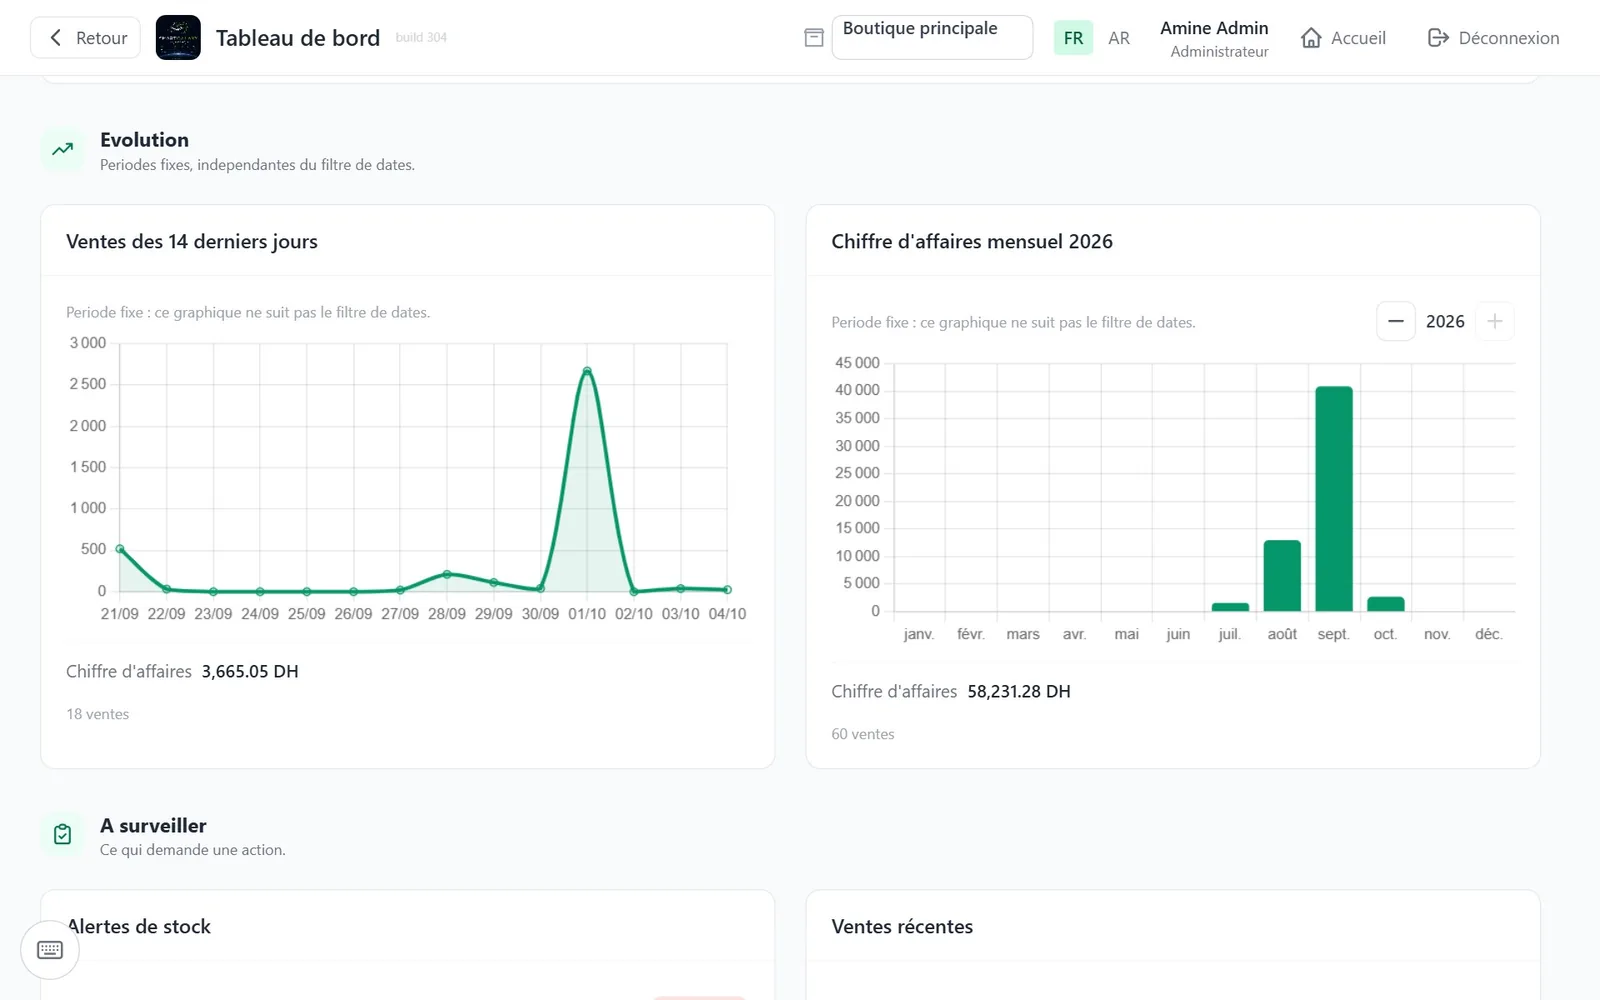Click the September revenue bar
The image size is (1600, 1000).
click(1334, 498)
